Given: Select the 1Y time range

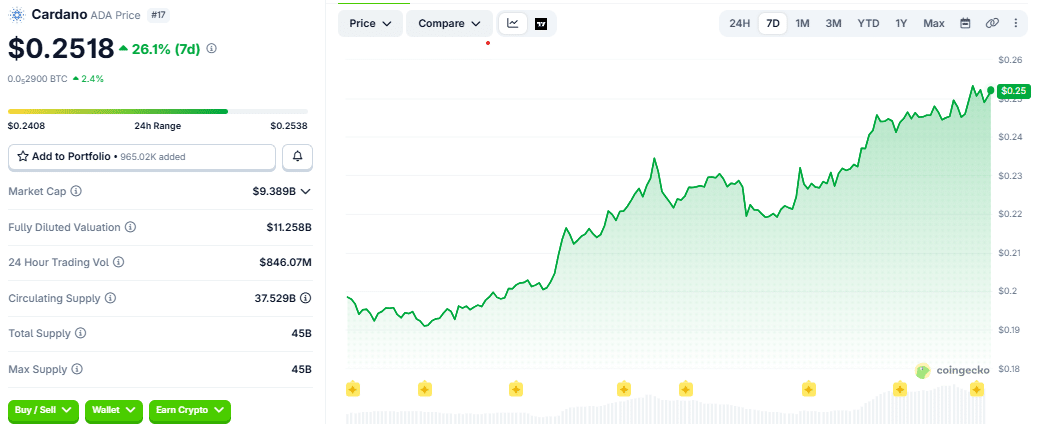Looking at the screenshot, I should tap(901, 23).
